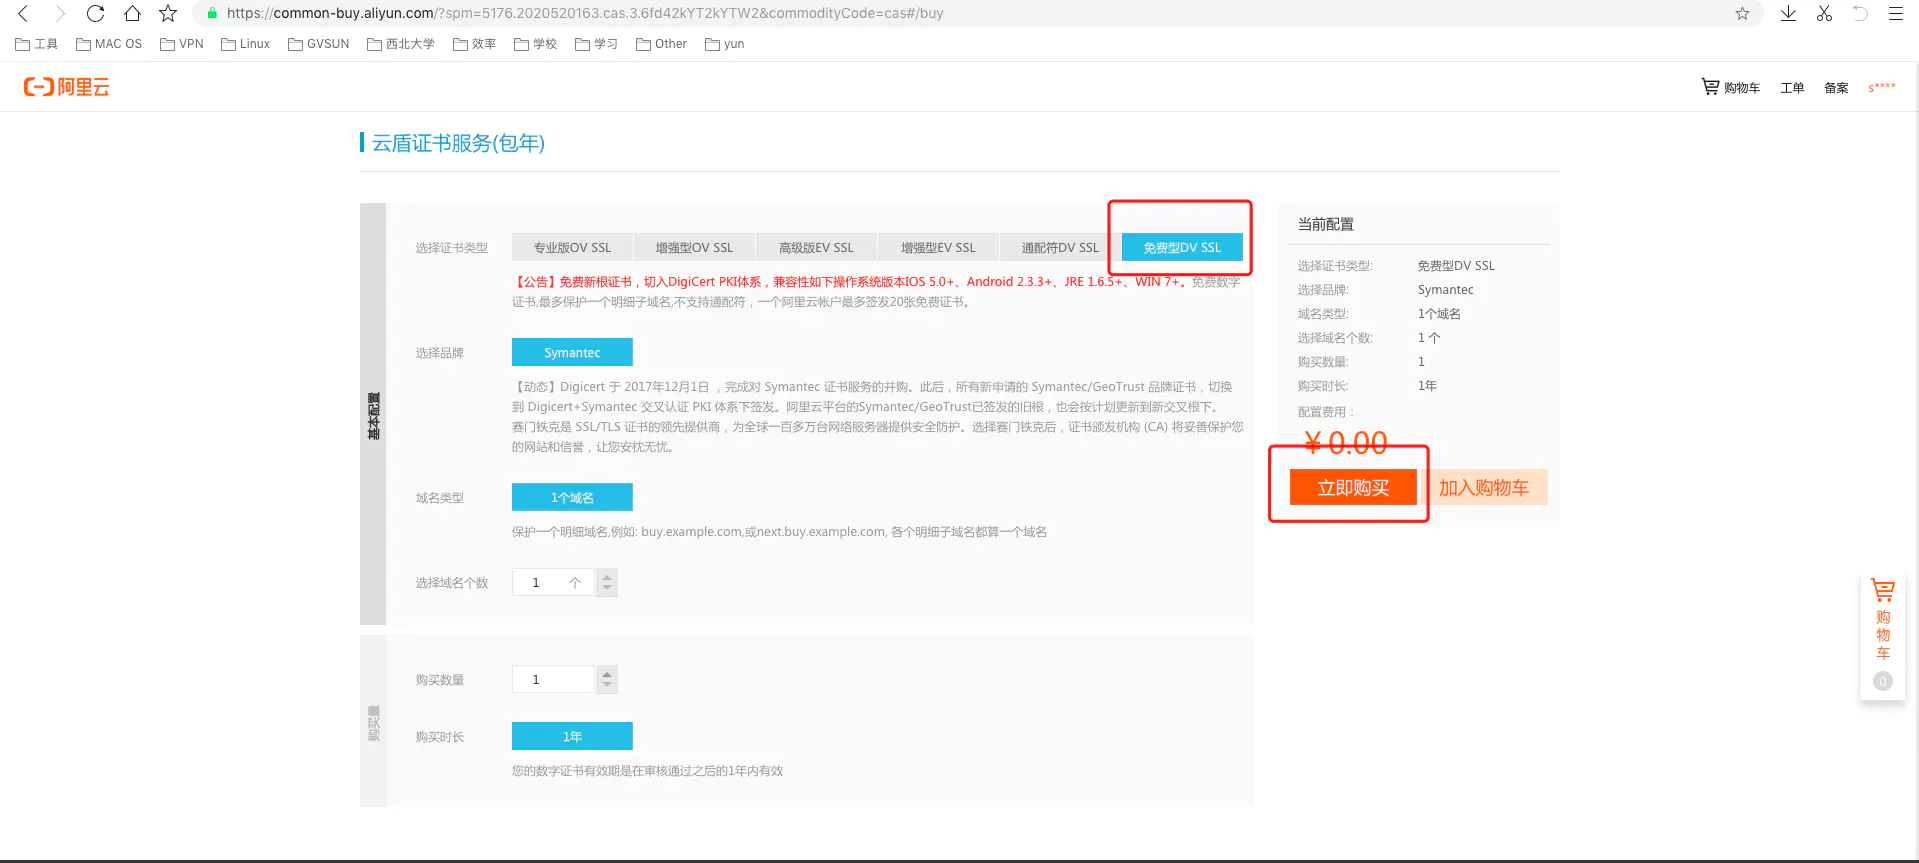Open the VPN bookmark folder
1919x863 pixels.
click(182, 44)
